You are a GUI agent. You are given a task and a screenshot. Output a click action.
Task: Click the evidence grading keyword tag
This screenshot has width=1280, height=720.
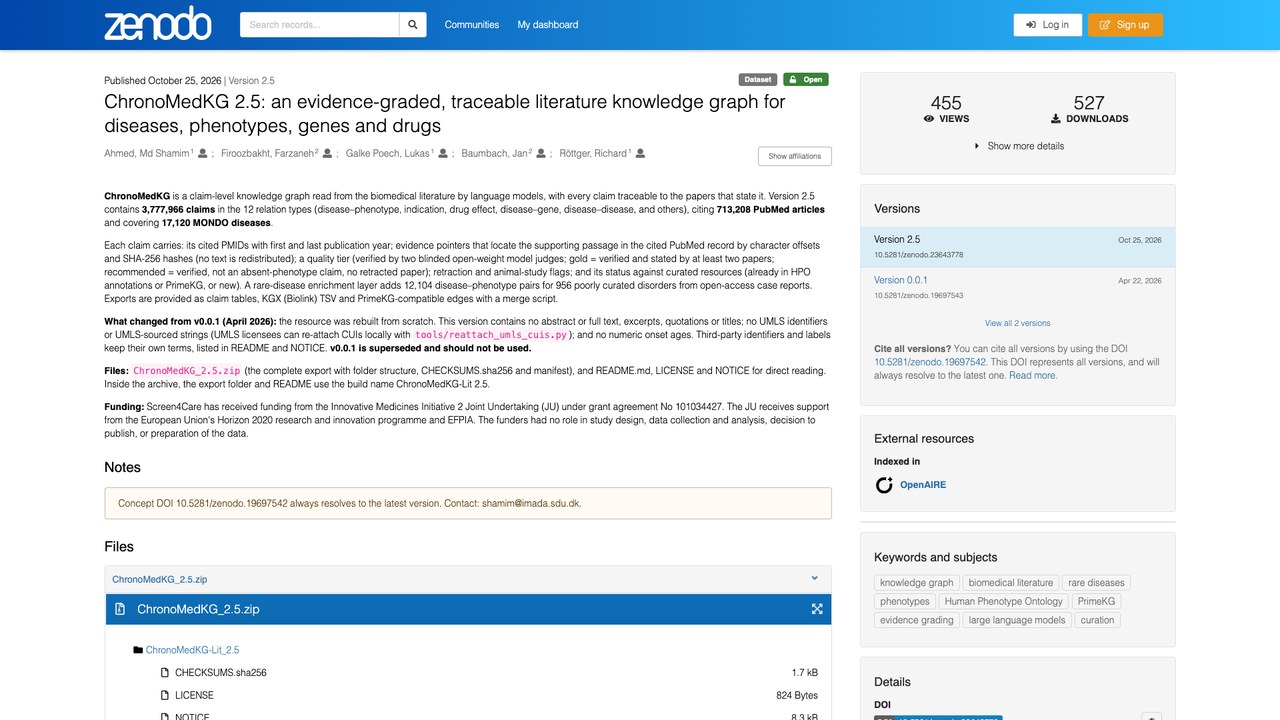click(917, 620)
